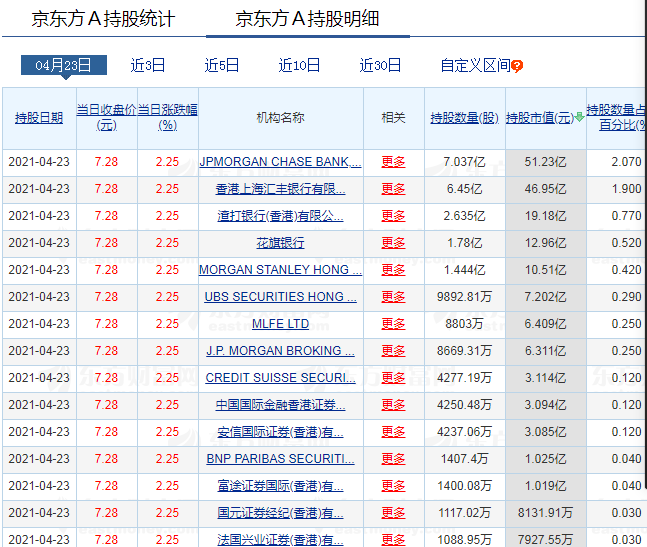Click 更多 in the 法国兴业证券 row

(x=393, y=540)
